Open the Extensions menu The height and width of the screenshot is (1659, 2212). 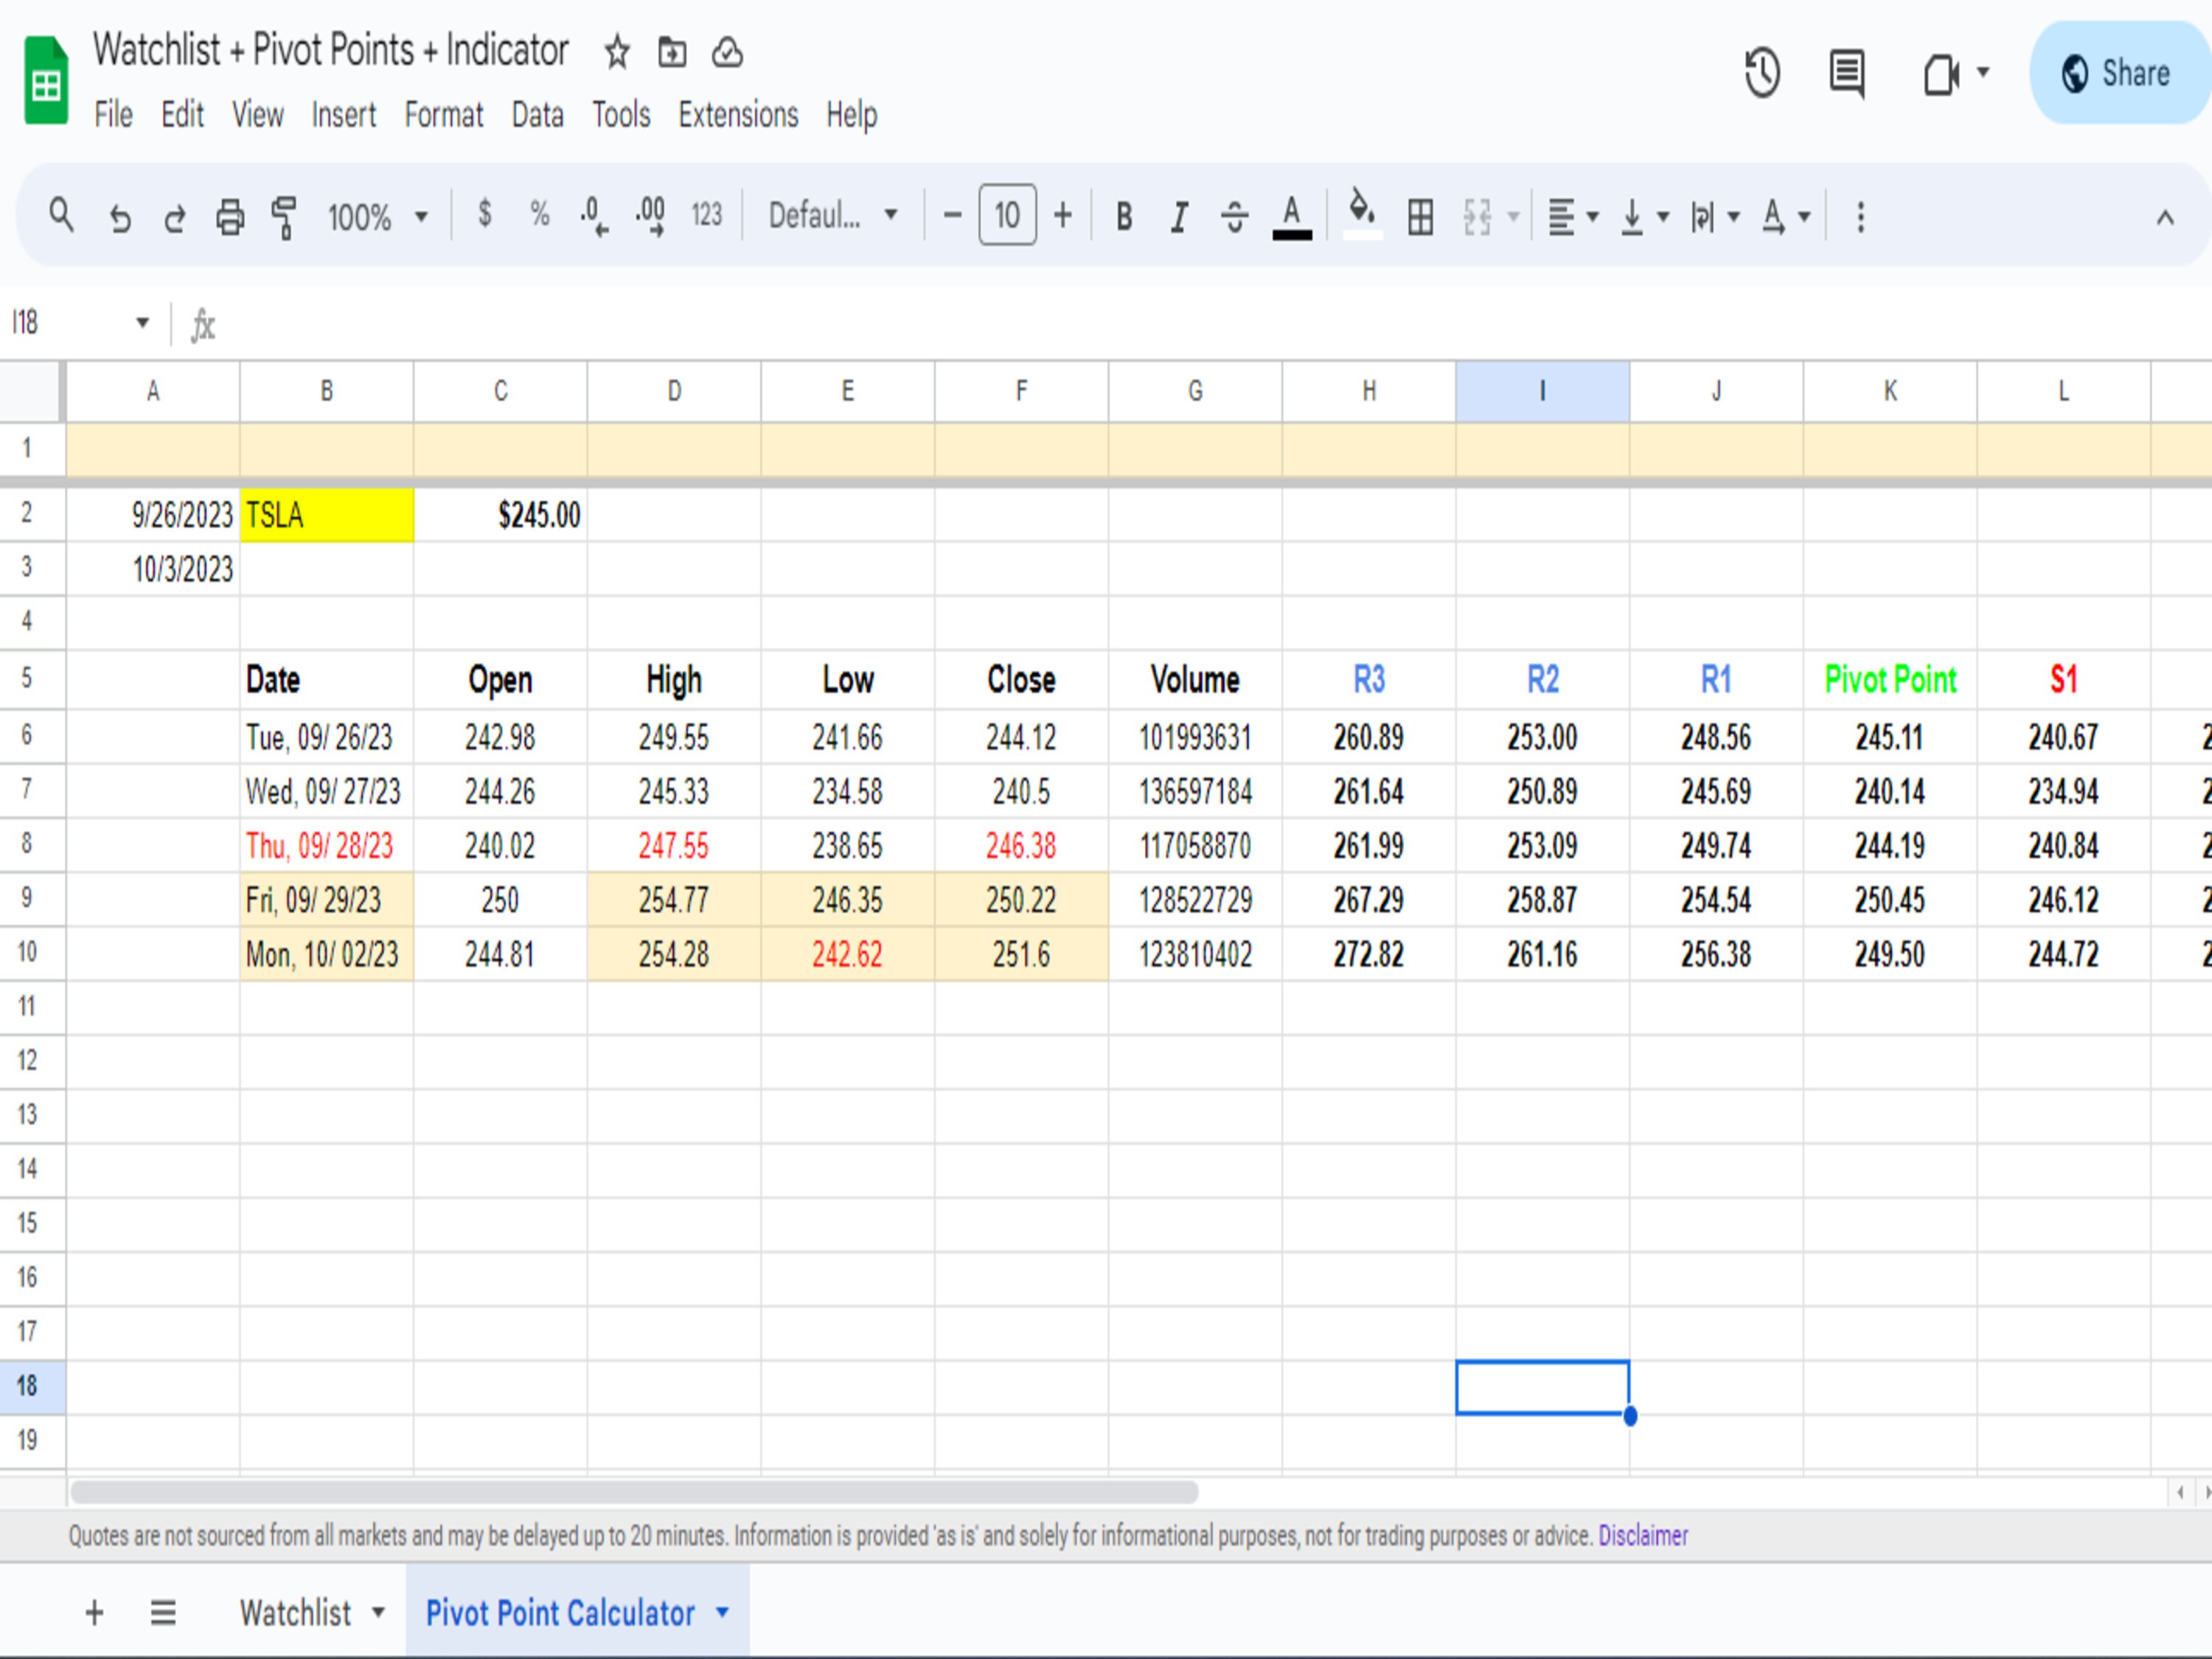[737, 114]
